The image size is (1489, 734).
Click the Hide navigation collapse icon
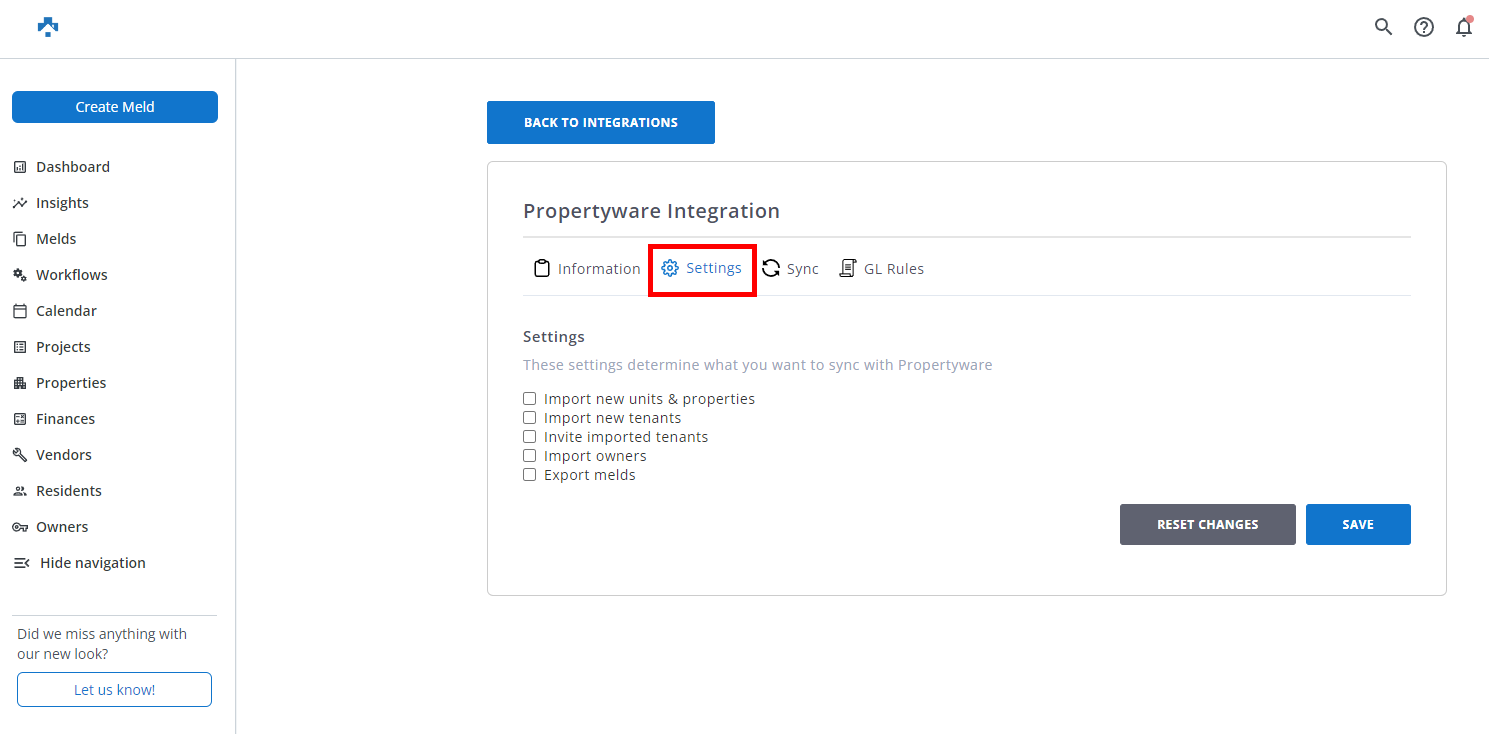click(x=21, y=563)
